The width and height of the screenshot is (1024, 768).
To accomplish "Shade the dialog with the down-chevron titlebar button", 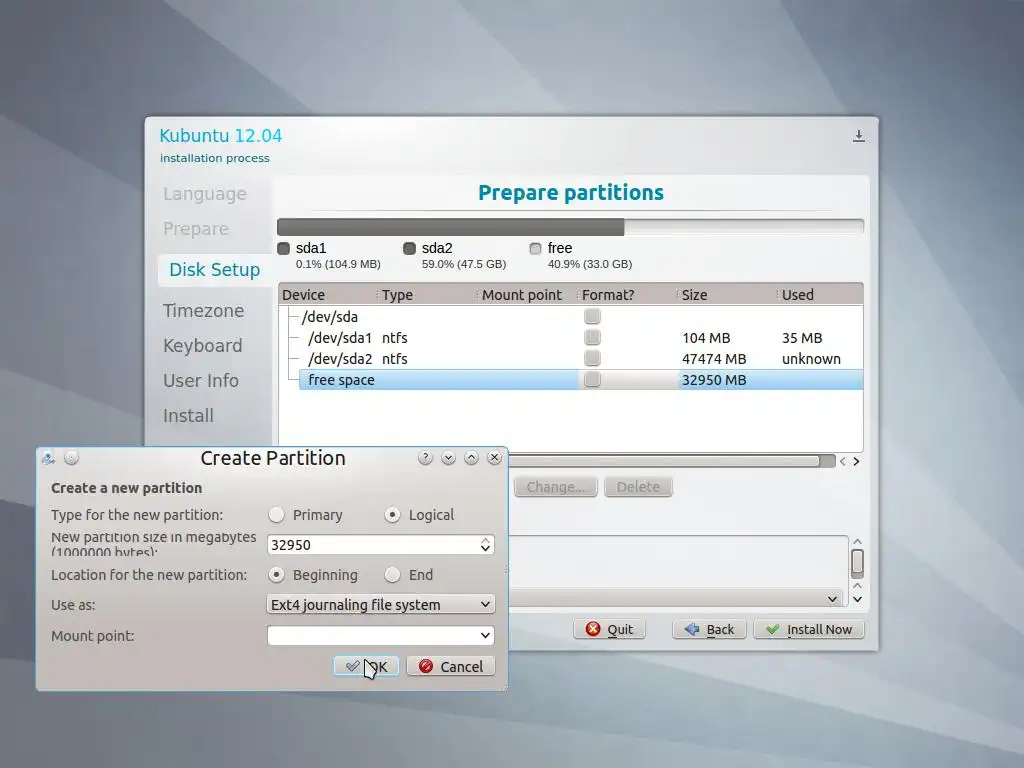I will [x=448, y=458].
